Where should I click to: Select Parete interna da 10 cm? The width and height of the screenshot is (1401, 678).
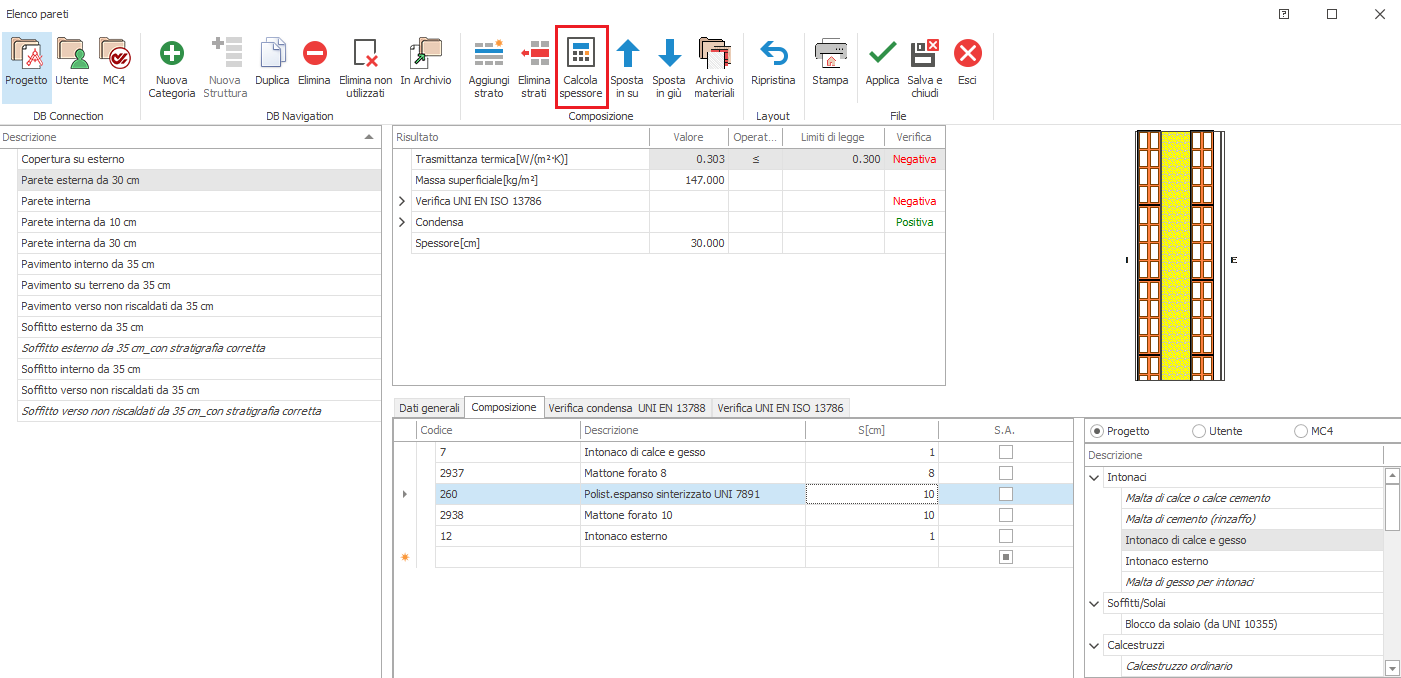pyautogui.click(x=79, y=222)
